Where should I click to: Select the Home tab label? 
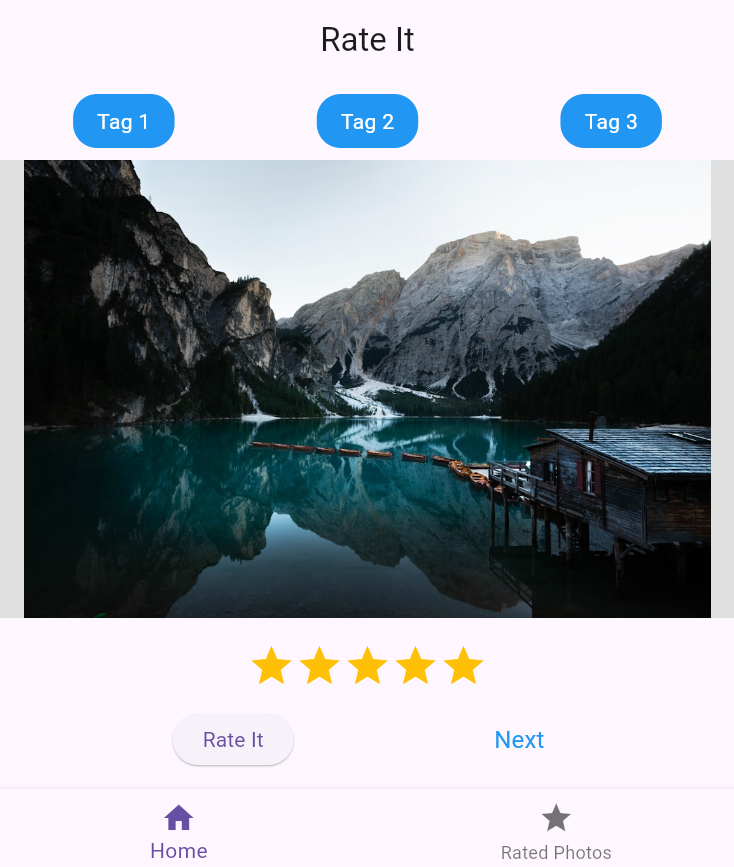(179, 851)
